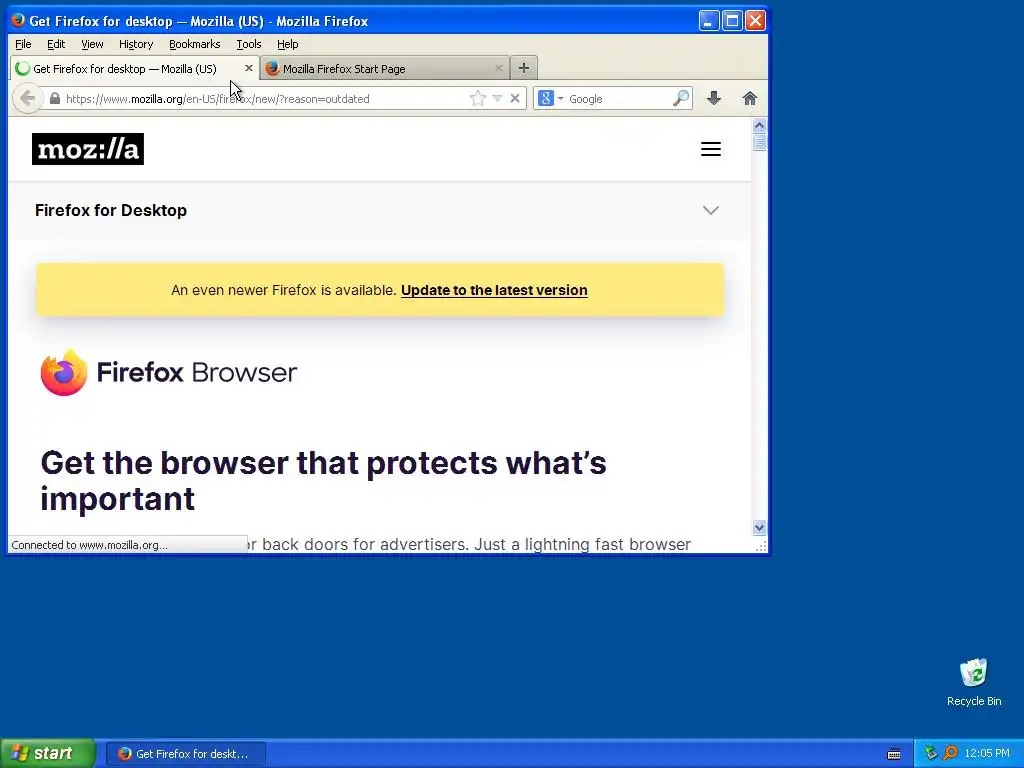Click the Firefox icon in the title bar
The image size is (1024, 768).
pyautogui.click(x=18, y=20)
